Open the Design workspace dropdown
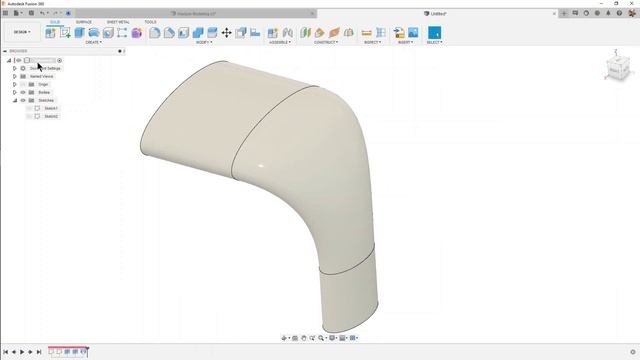Screen dimensions: 640x360 click(22, 32)
